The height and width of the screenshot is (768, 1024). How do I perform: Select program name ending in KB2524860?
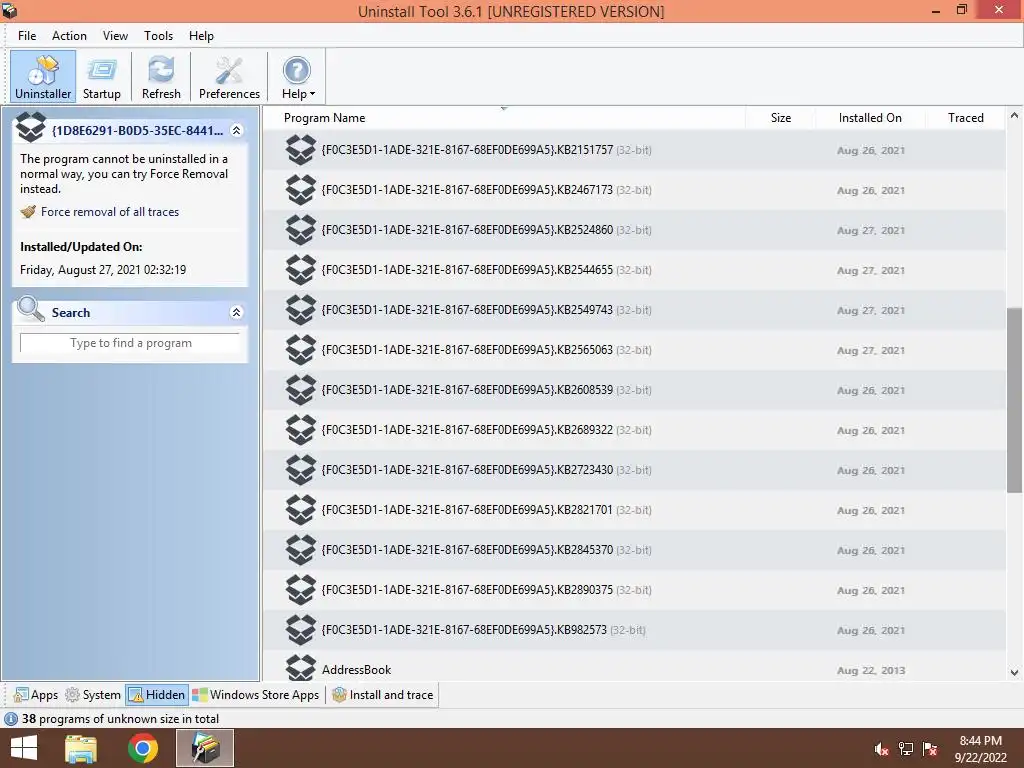pos(467,230)
